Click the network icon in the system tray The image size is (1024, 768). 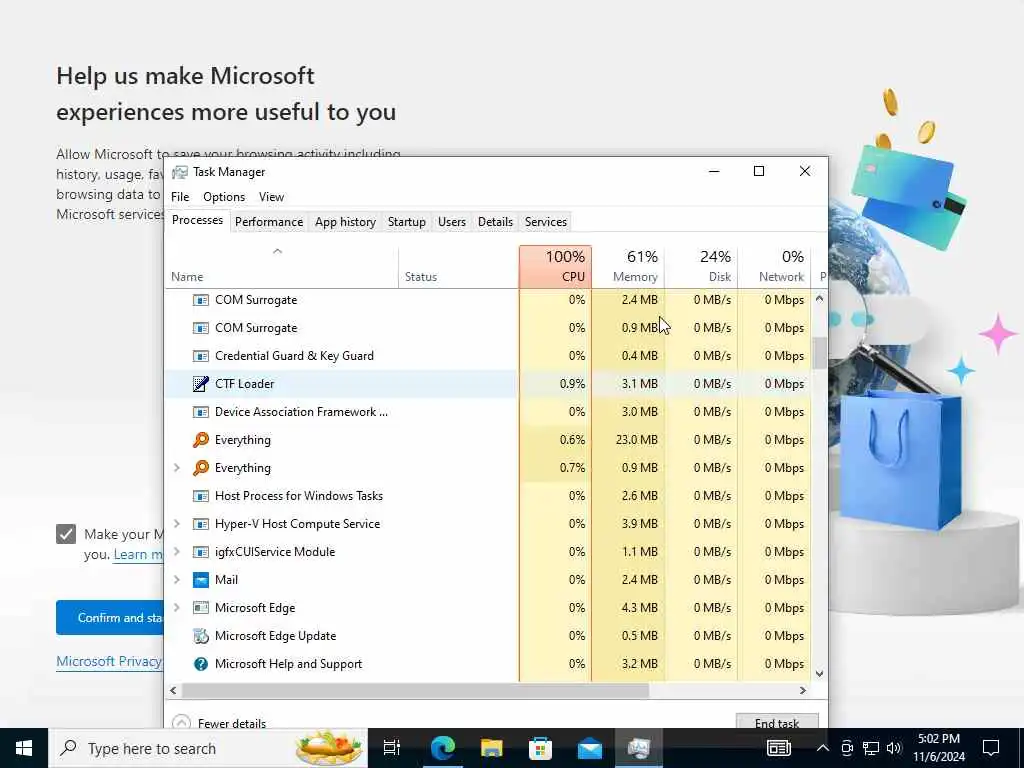tap(871, 748)
